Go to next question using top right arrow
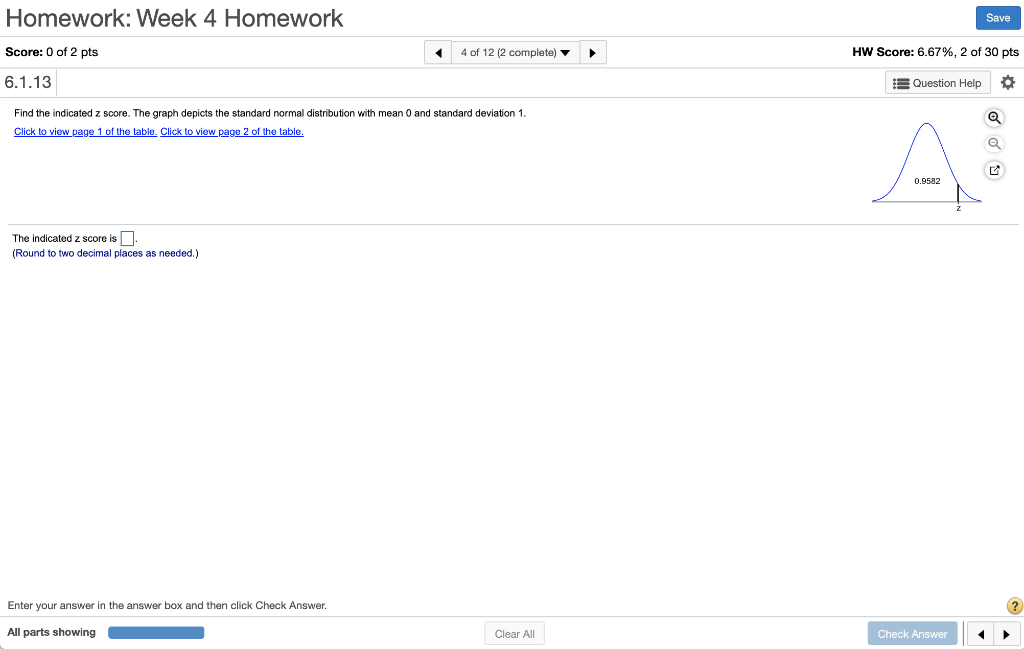This screenshot has width=1024, height=649. [592, 52]
